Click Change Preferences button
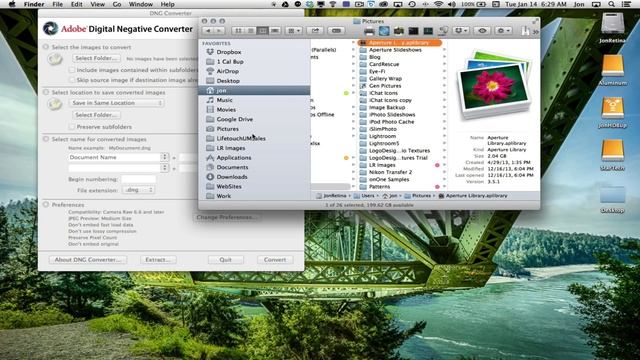640x360 pixels. click(x=227, y=217)
